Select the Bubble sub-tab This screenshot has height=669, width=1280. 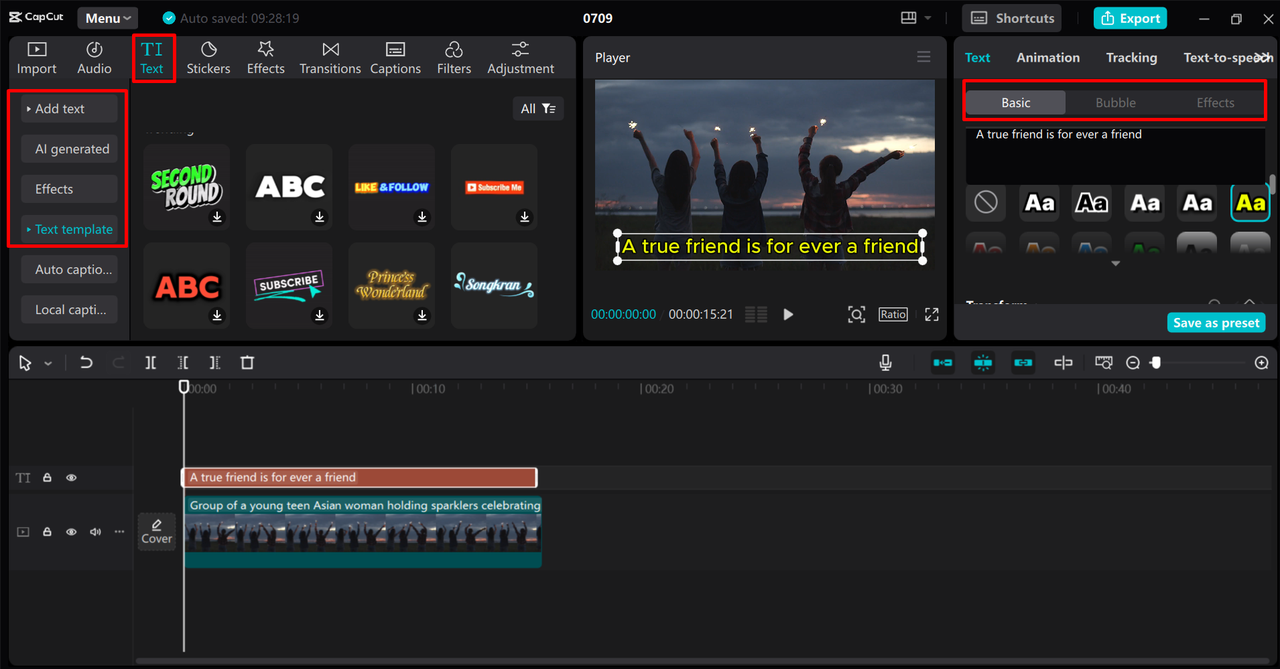[x=1115, y=102]
